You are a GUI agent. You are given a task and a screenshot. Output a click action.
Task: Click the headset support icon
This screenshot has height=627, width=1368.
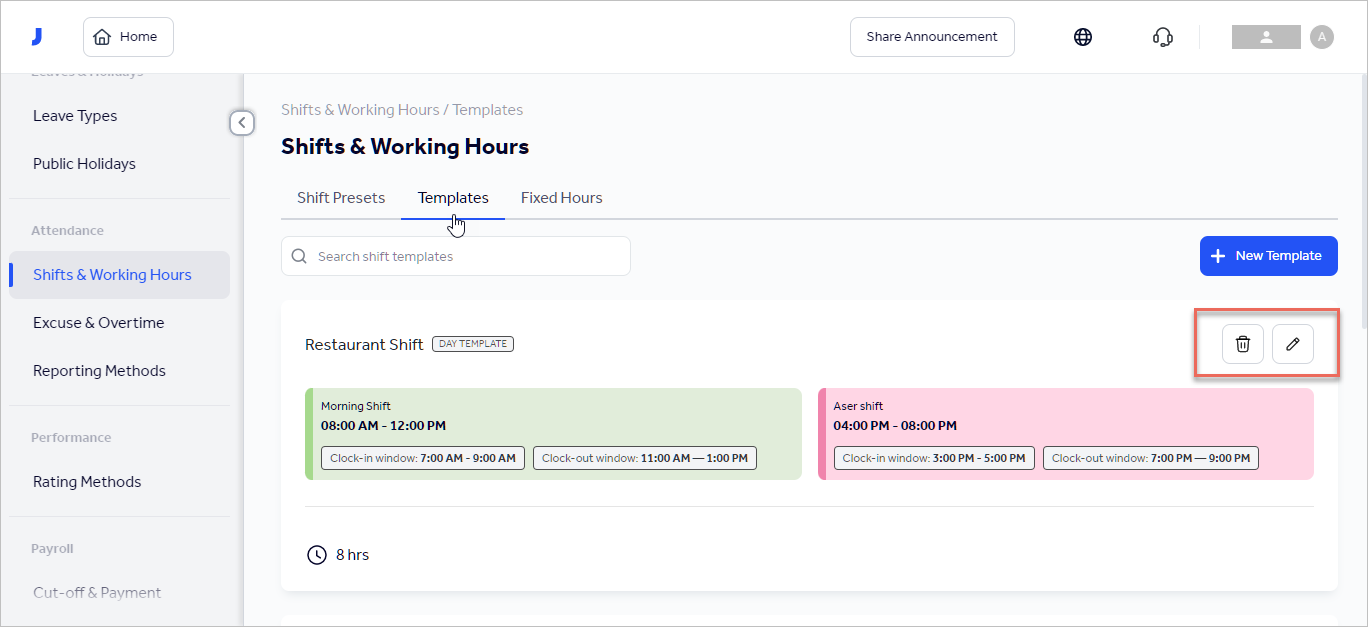coord(1162,36)
